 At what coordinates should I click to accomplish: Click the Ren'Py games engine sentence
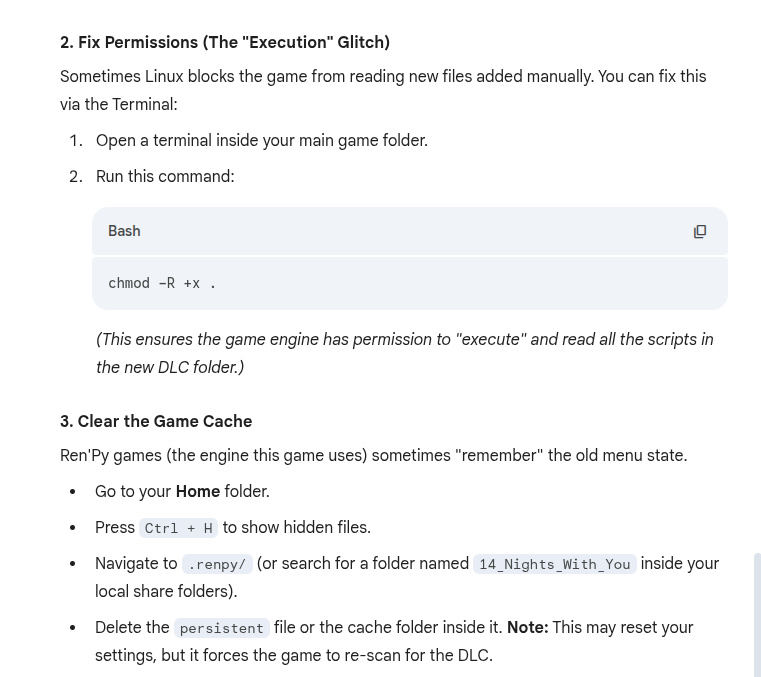(x=373, y=455)
